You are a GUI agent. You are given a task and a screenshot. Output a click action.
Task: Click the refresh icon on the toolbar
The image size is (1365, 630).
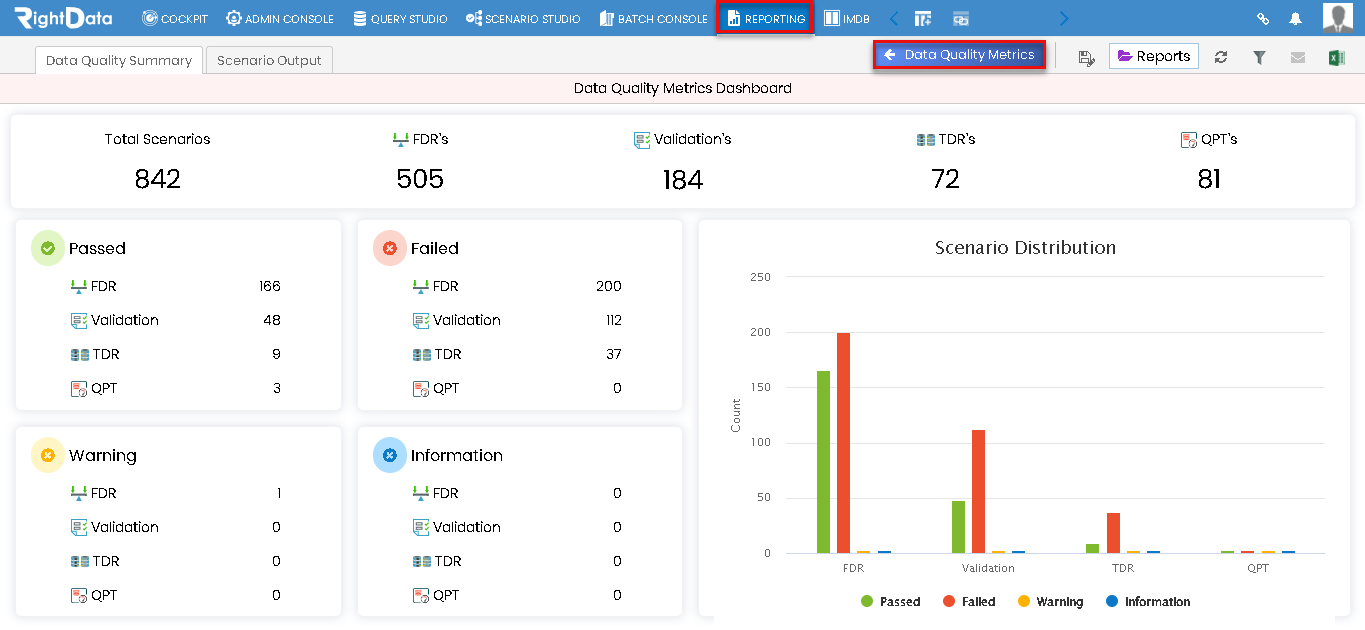[x=1221, y=56]
